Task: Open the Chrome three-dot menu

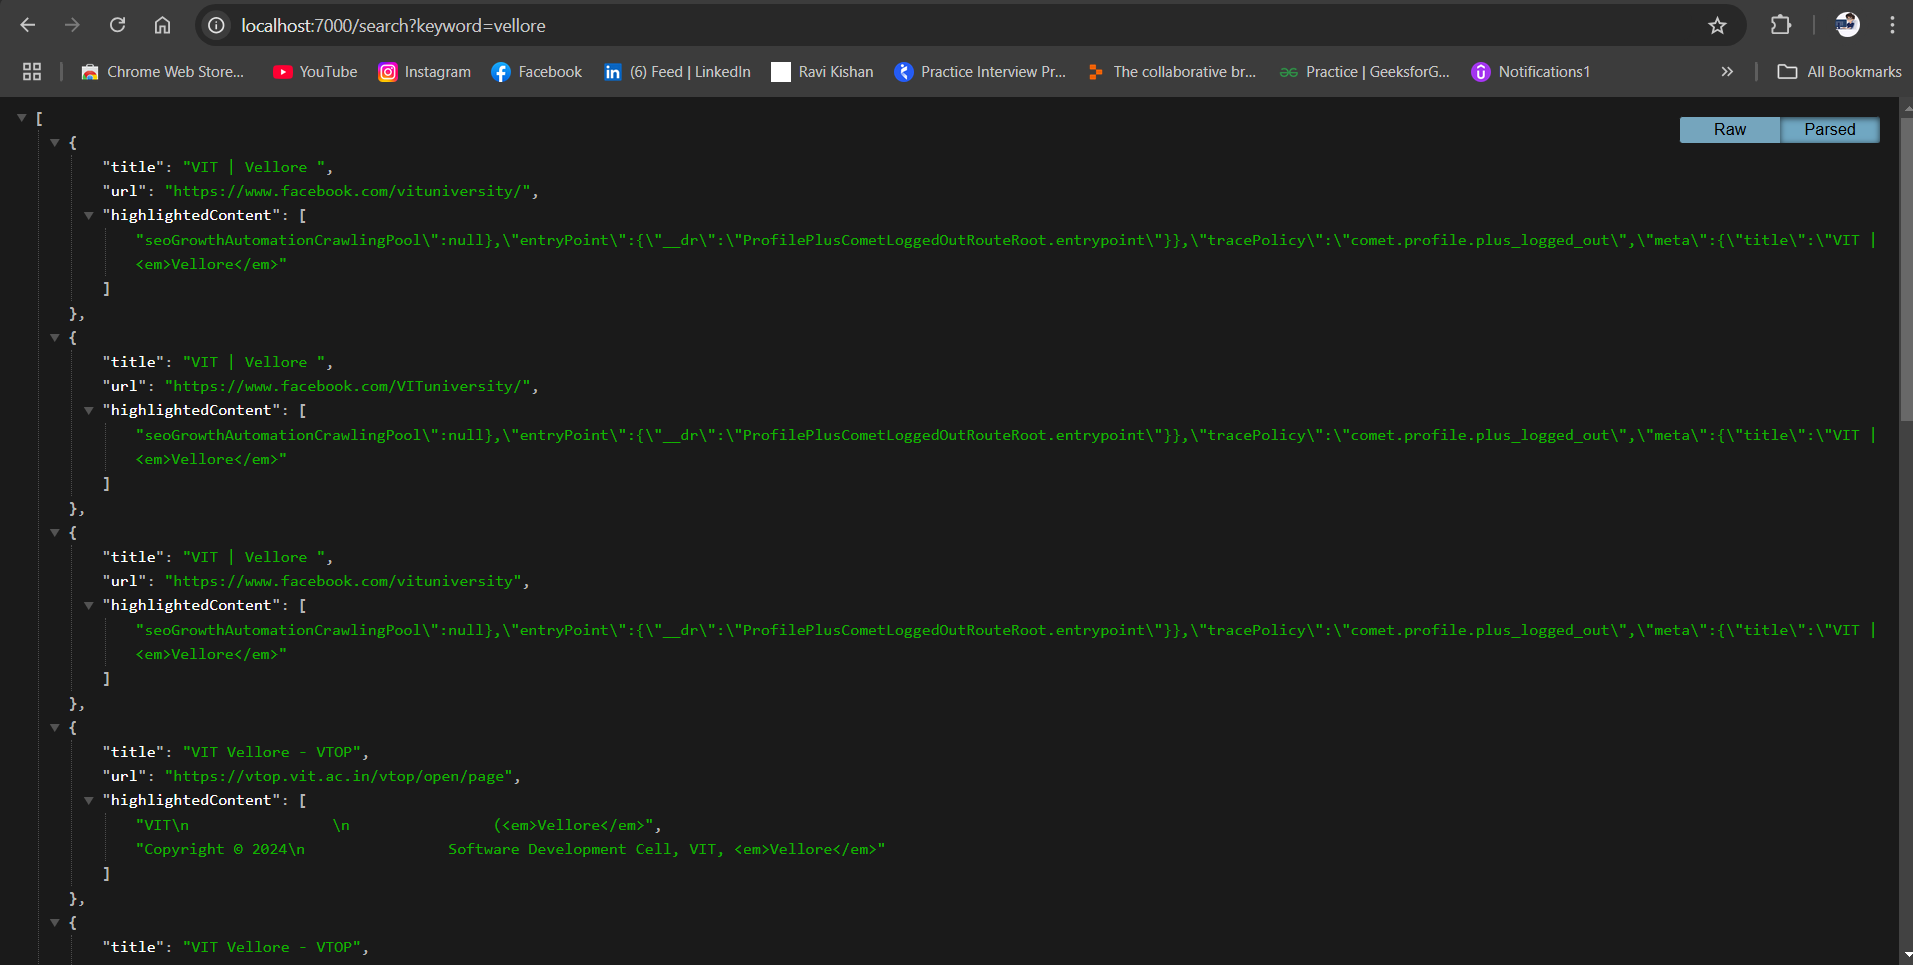Action: (x=1892, y=25)
